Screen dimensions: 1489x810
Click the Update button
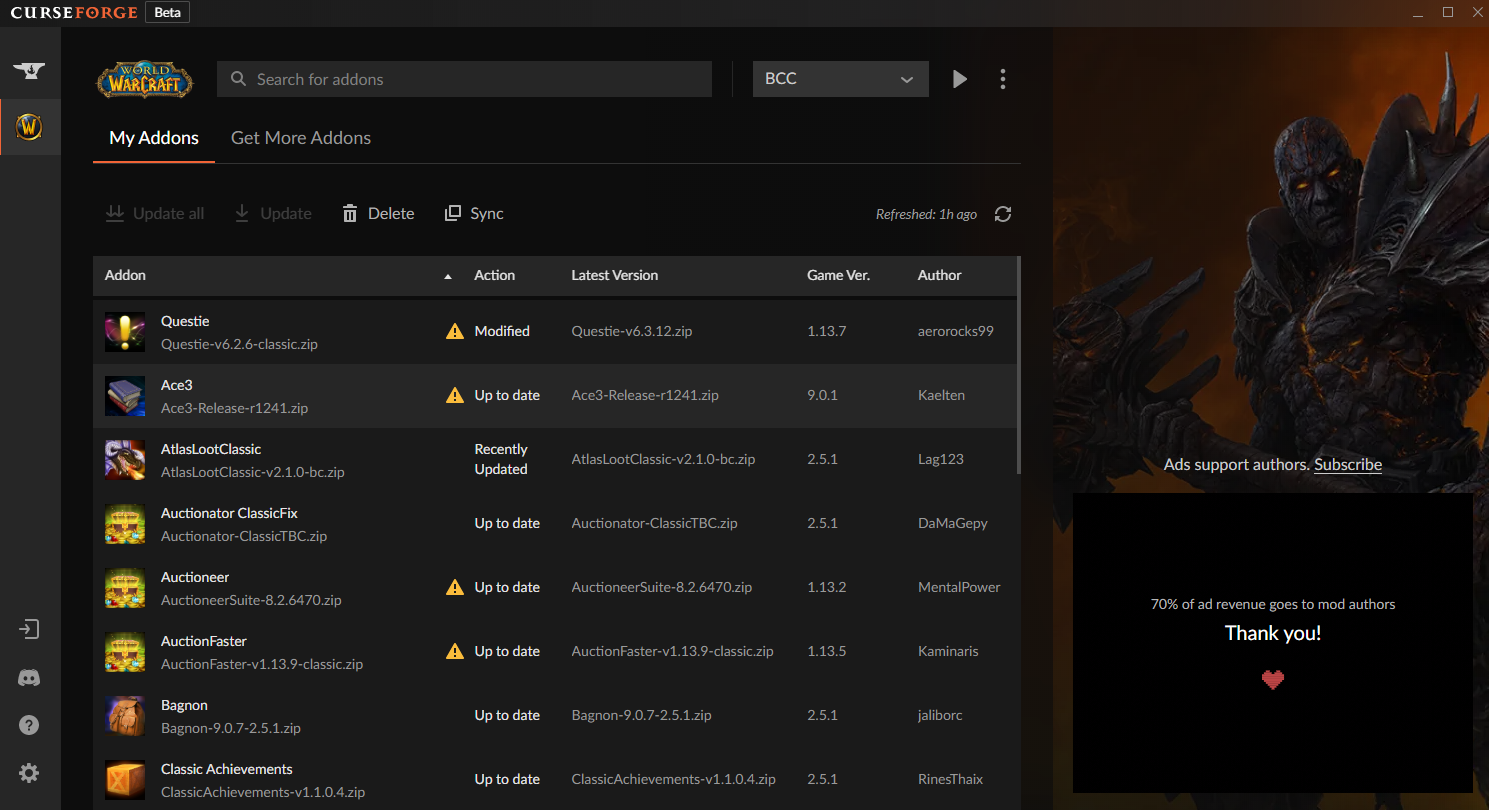(272, 213)
